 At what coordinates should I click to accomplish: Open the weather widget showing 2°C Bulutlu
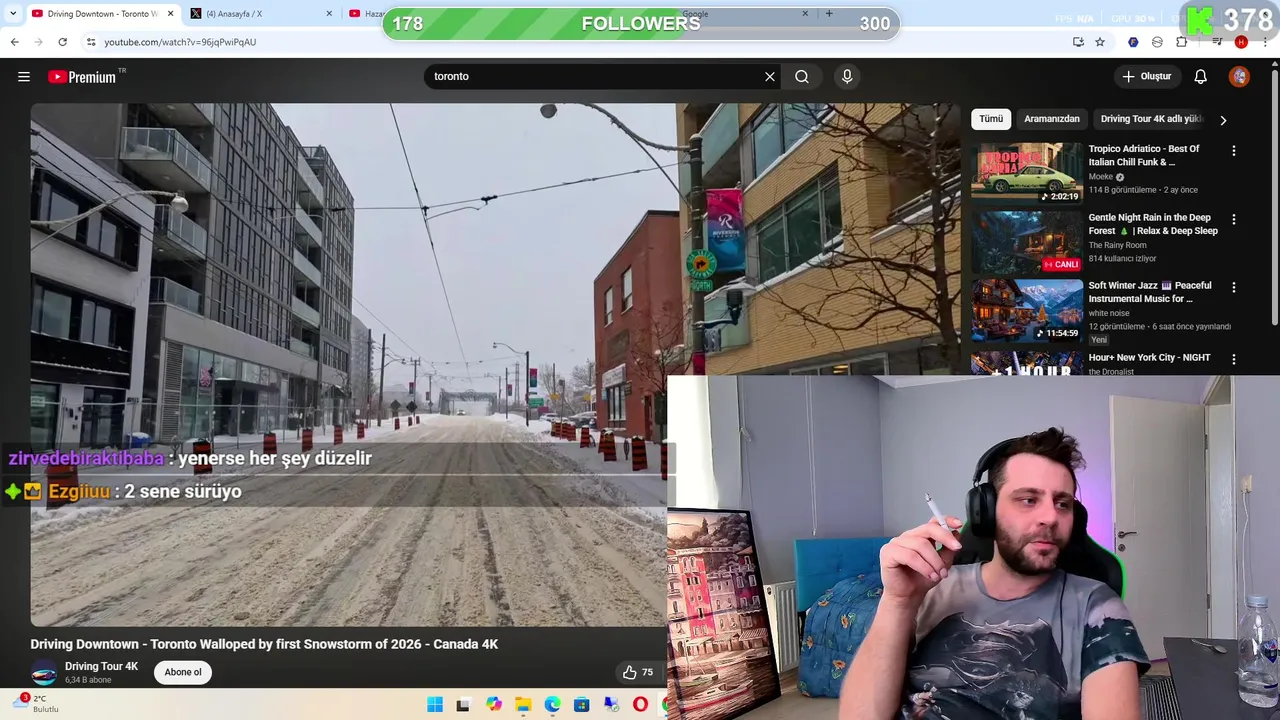[x=35, y=704]
